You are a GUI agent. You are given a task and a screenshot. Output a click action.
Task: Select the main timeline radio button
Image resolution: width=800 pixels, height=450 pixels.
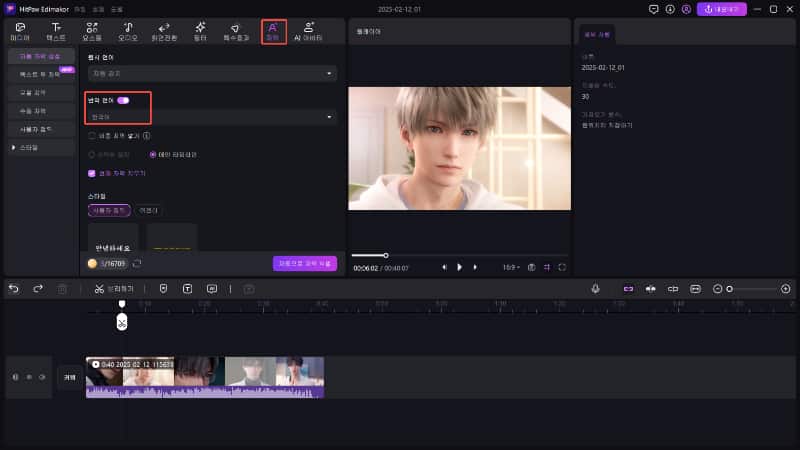[153, 154]
